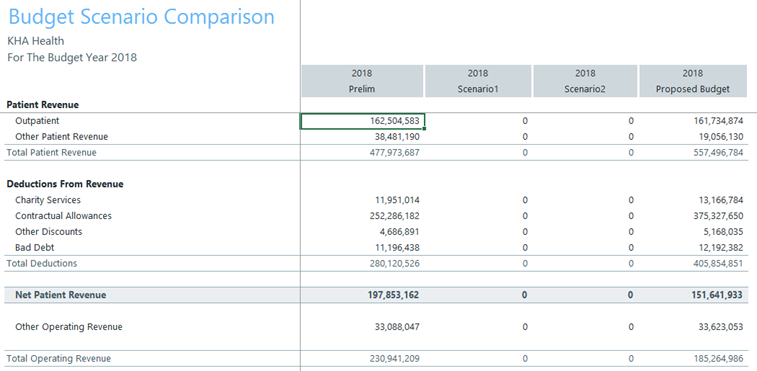This screenshot has height=371, width=757.
Task: Click the Total Deductions Prelim value
Action: [393, 264]
